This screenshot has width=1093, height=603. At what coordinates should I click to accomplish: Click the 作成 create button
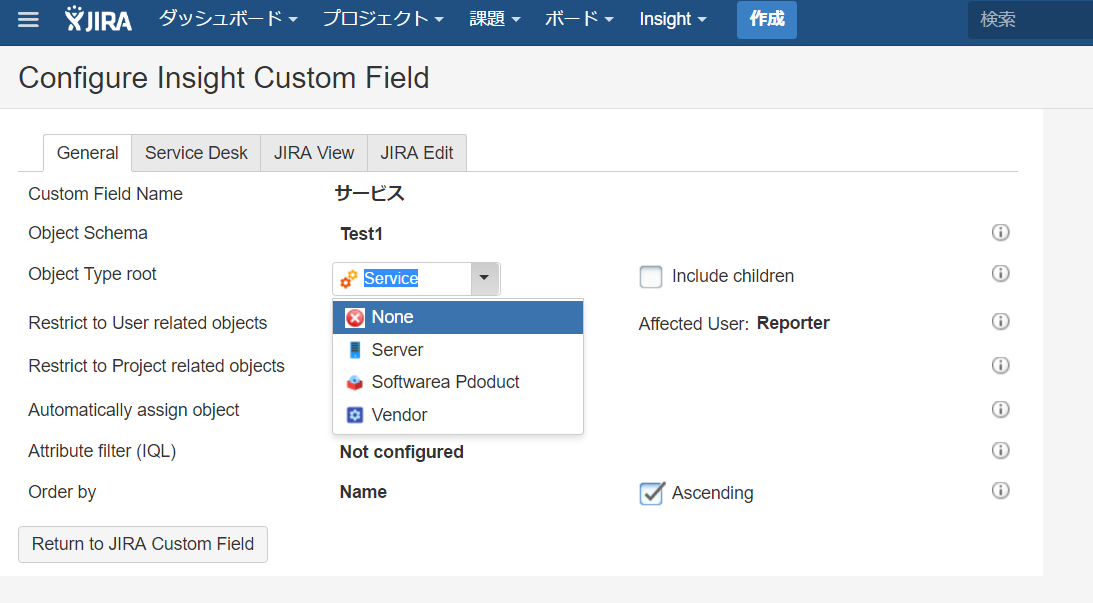click(x=767, y=20)
